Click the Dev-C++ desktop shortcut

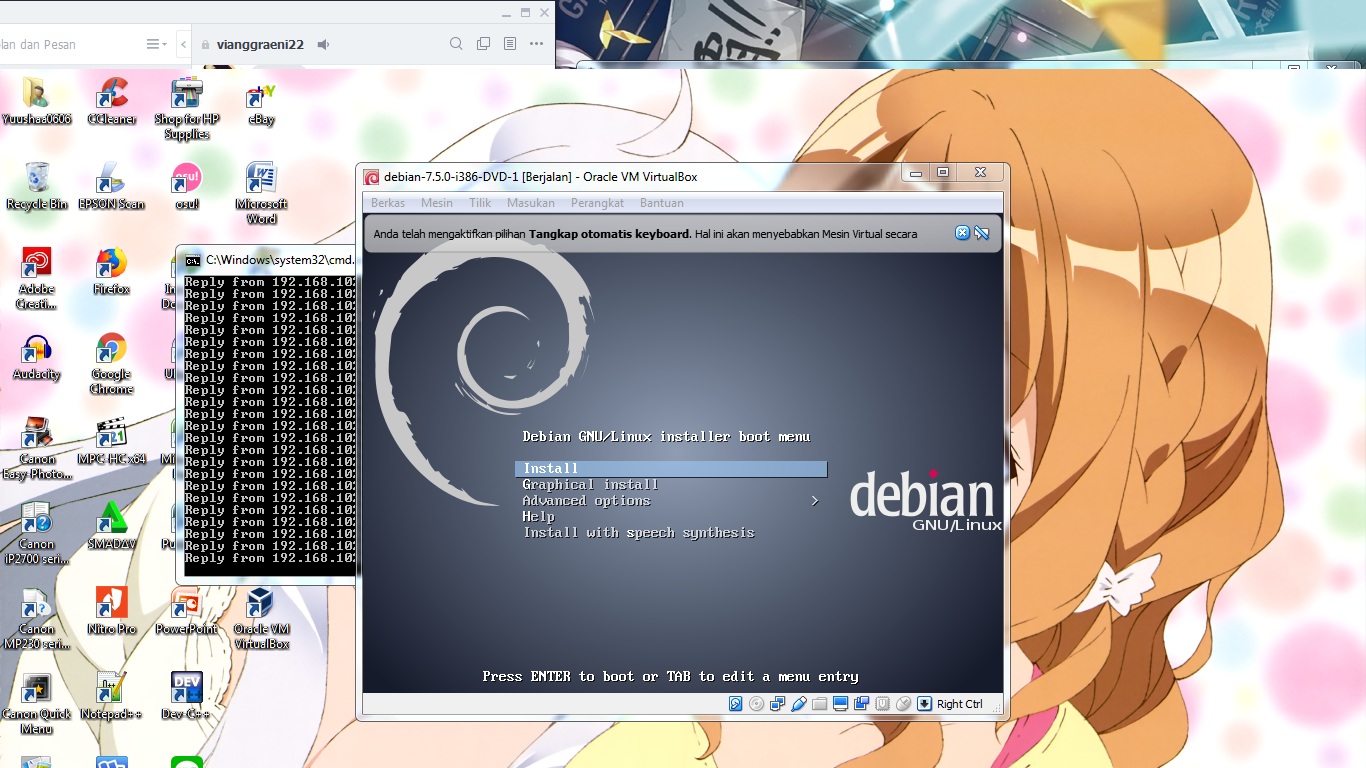pos(186,696)
